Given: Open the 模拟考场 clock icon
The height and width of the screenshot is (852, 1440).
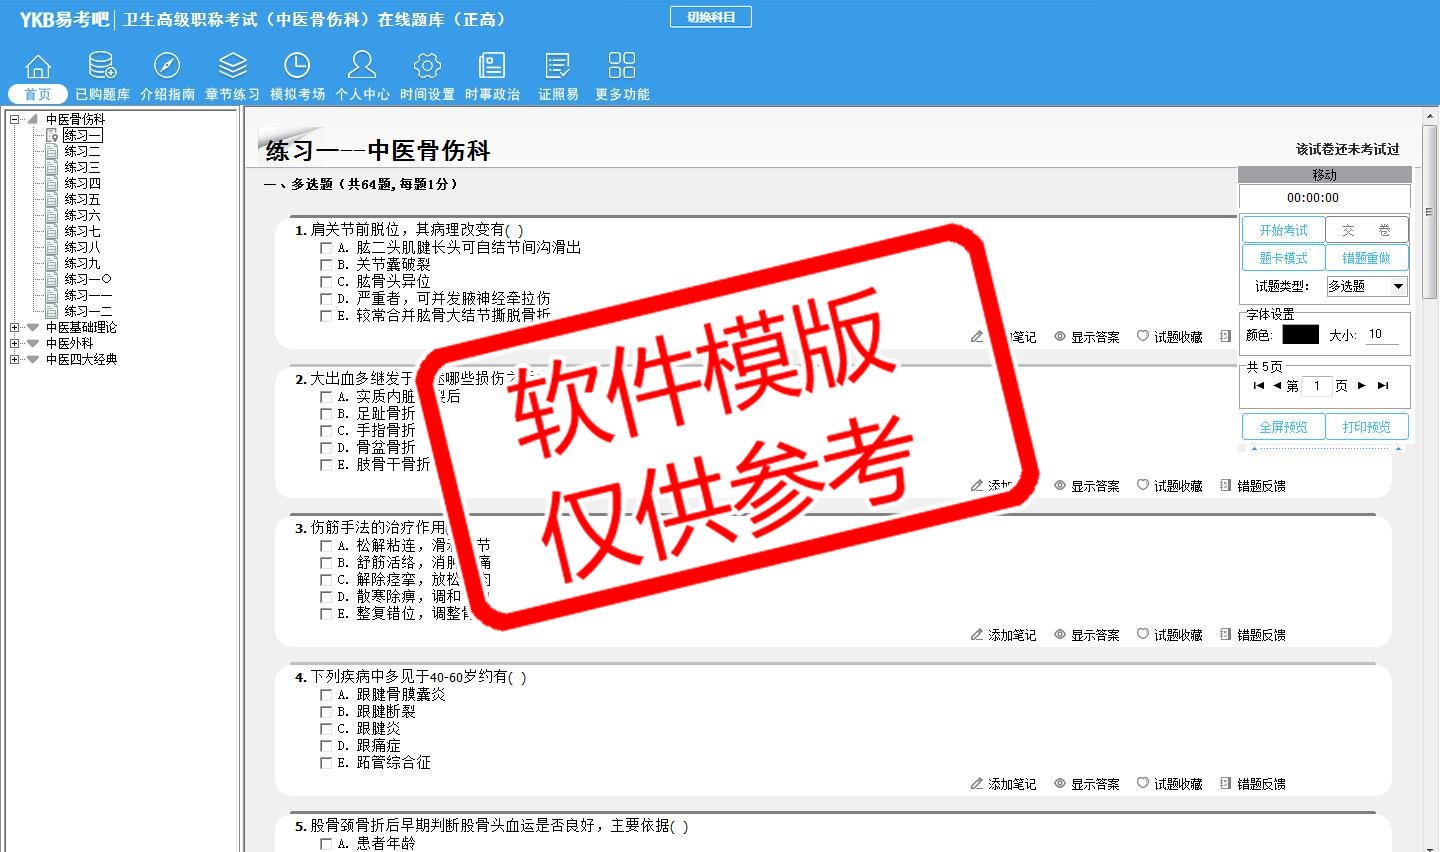Looking at the screenshot, I should (x=297, y=66).
